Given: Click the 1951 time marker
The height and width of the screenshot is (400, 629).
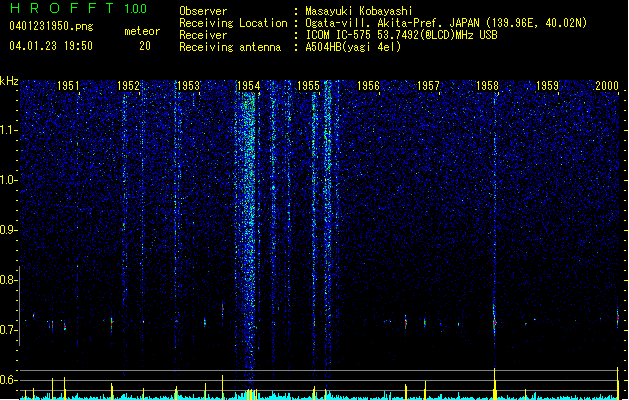Looking at the screenshot, I should 68,86.
